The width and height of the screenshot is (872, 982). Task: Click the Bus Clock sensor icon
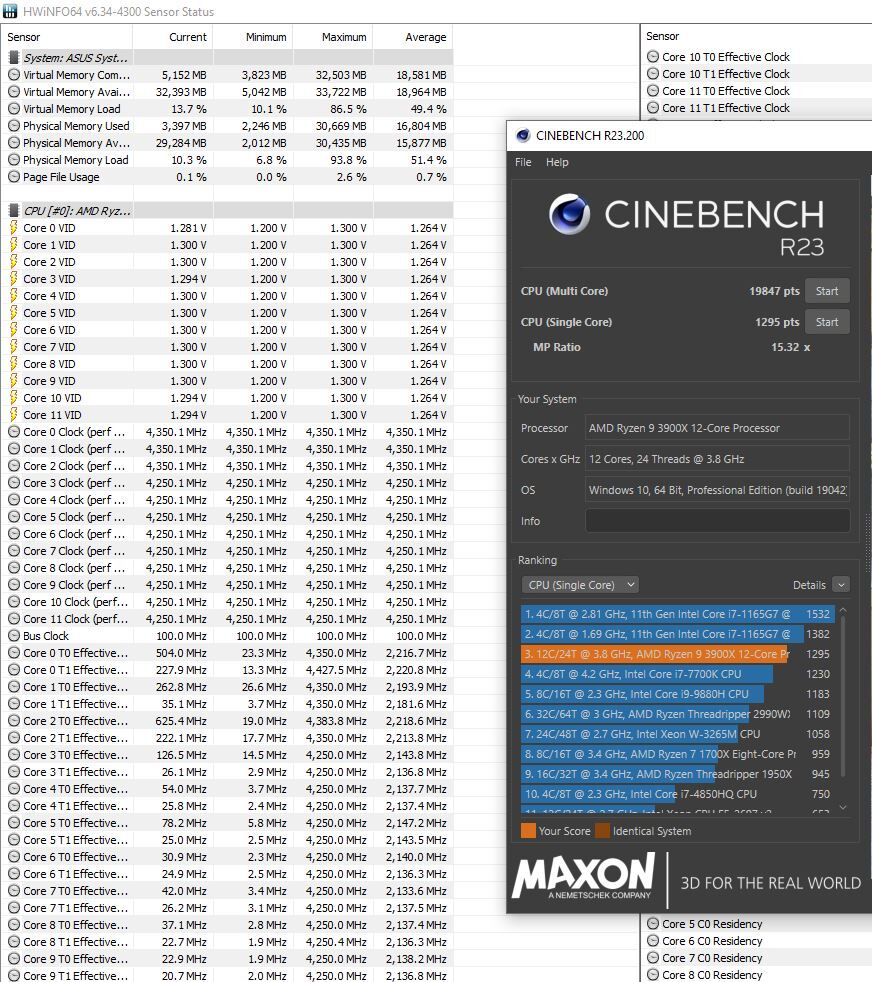(14, 636)
